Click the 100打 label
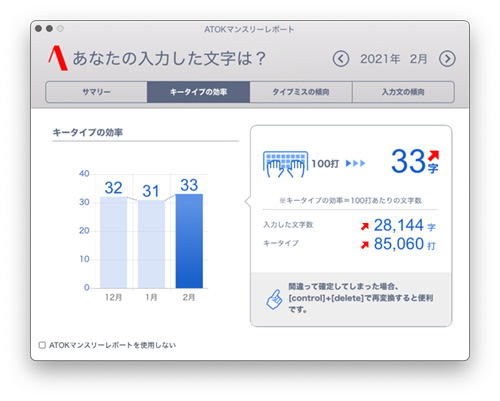This screenshot has height=401, width=500. [325, 164]
